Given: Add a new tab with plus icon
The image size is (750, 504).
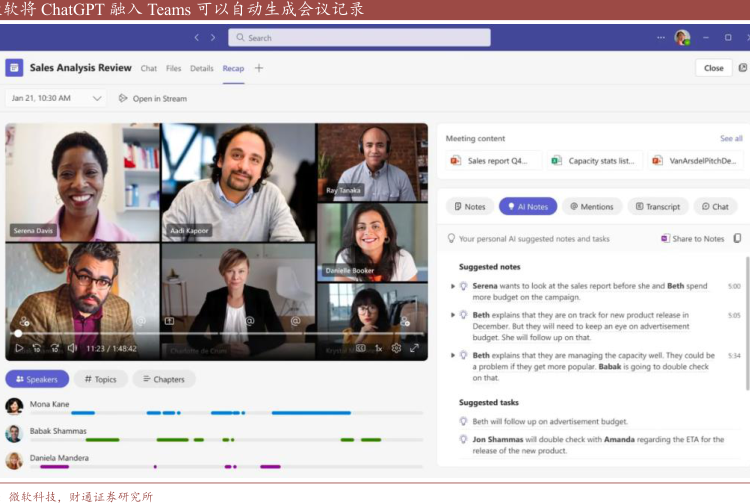Looking at the screenshot, I should tap(259, 68).
